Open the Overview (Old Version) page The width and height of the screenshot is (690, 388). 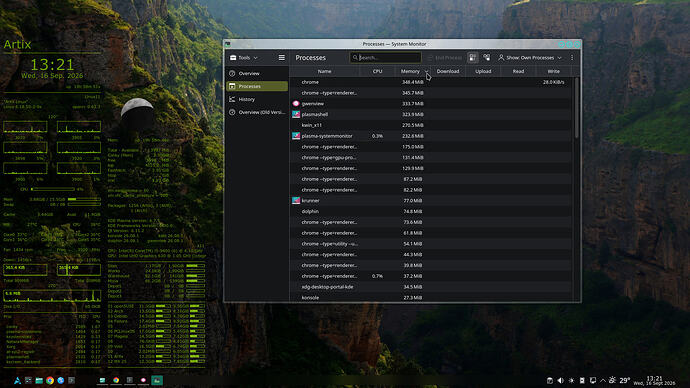(x=257, y=112)
